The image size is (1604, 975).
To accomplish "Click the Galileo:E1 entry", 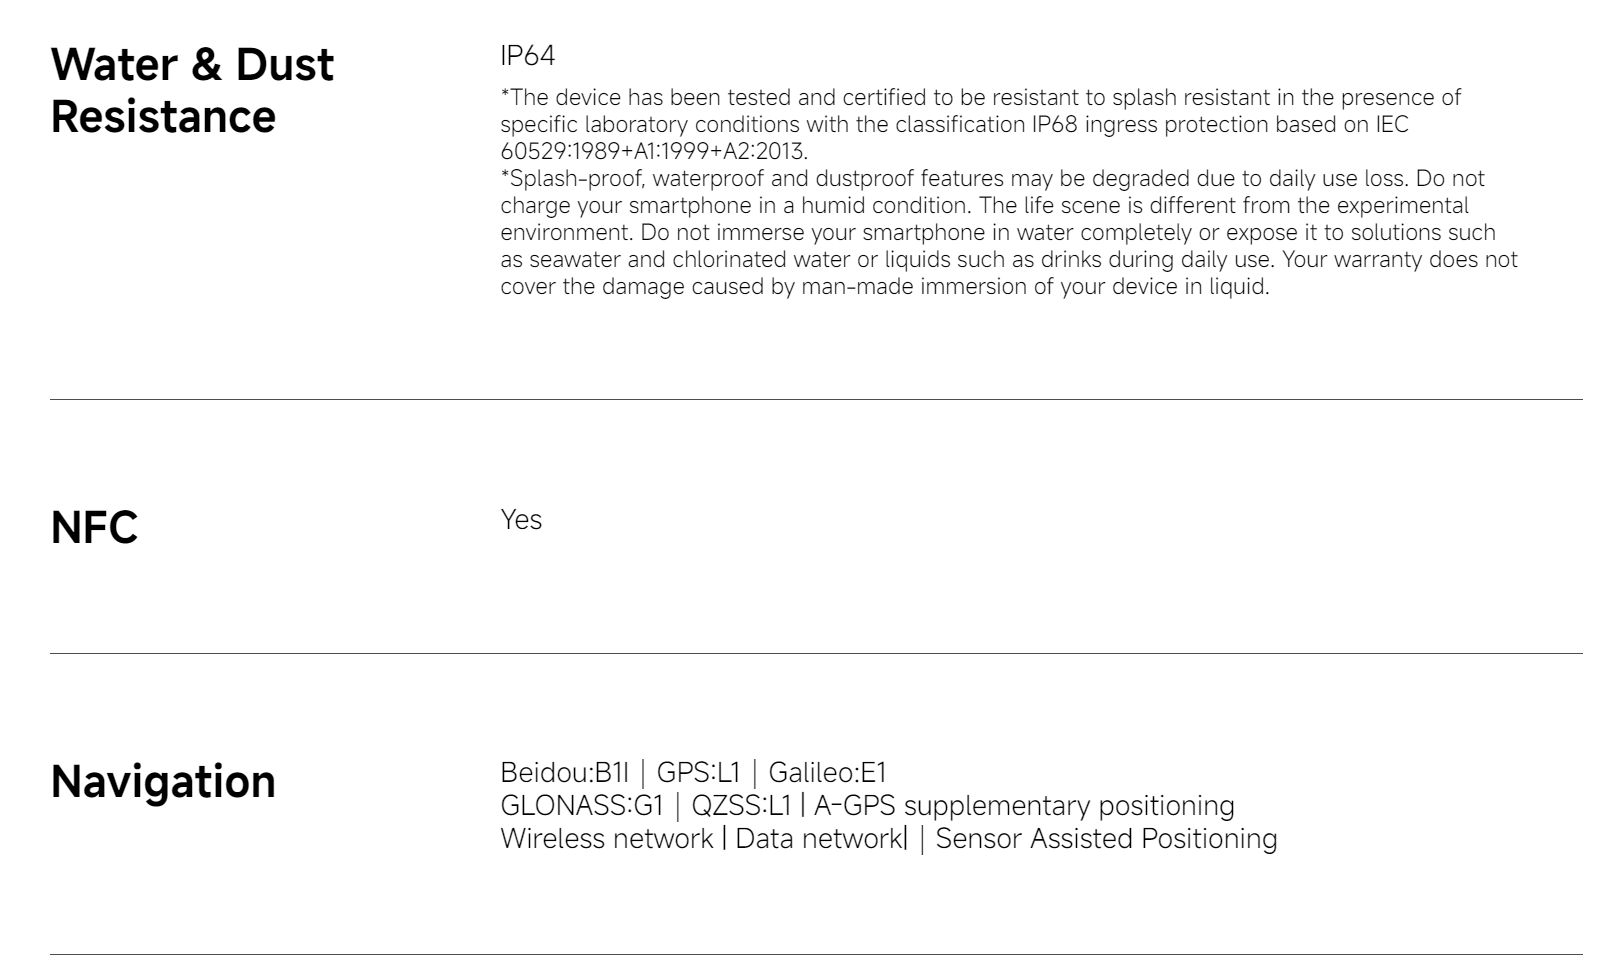I will point(827,773).
